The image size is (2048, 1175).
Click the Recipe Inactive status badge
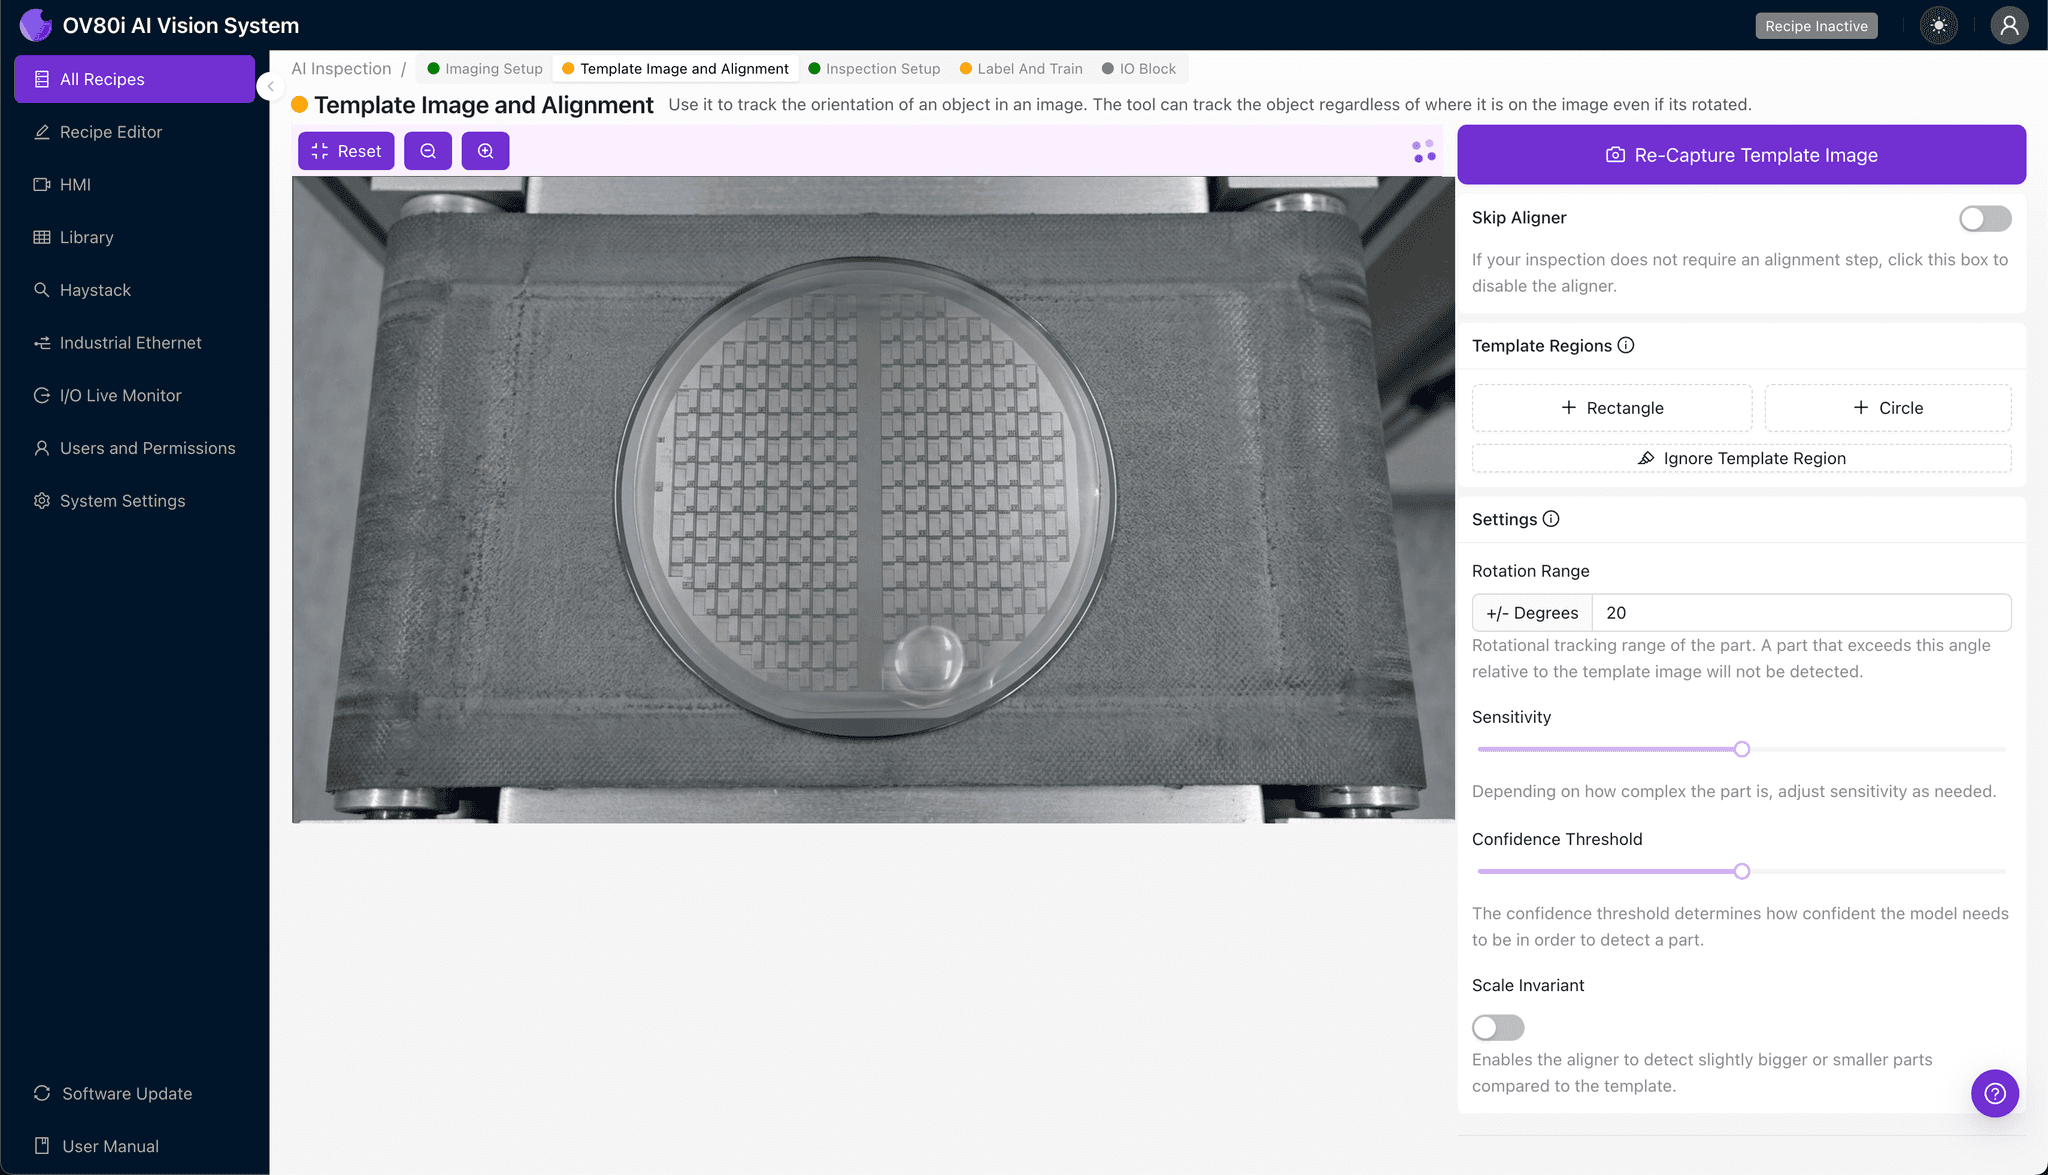[1816, 26]
